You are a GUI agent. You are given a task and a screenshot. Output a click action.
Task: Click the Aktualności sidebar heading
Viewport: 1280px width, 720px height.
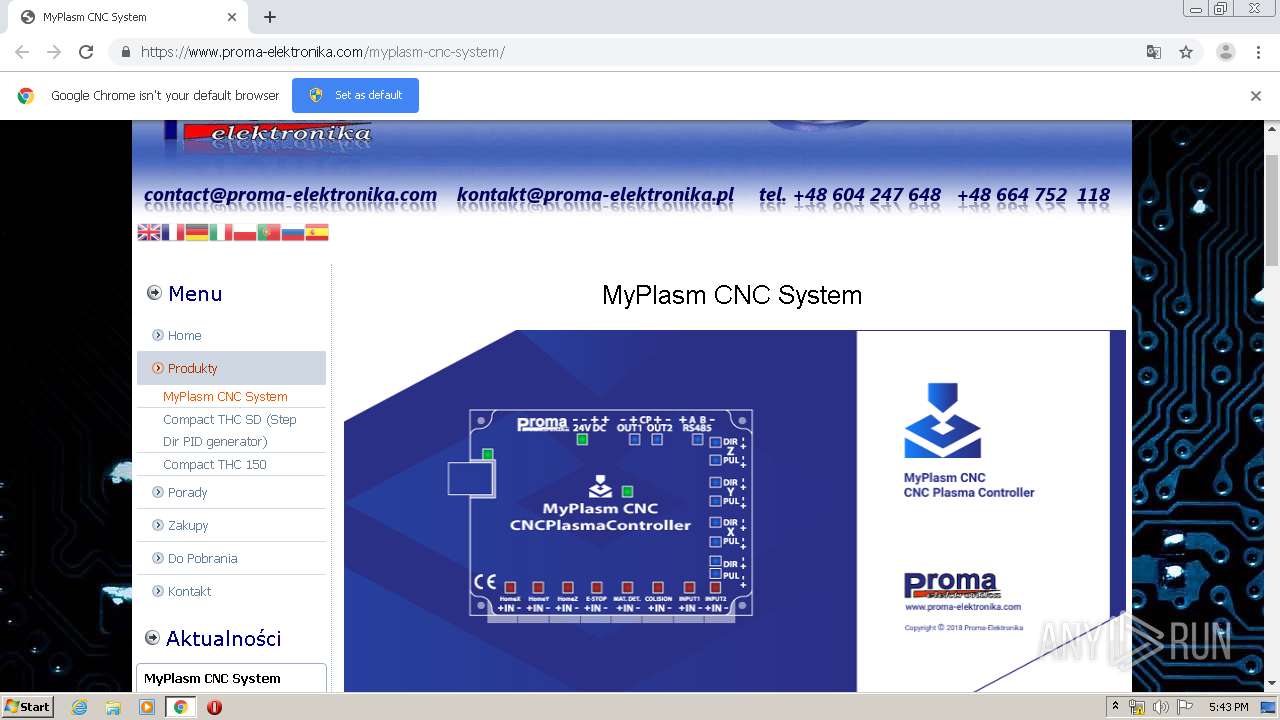[x=223, y=638]
